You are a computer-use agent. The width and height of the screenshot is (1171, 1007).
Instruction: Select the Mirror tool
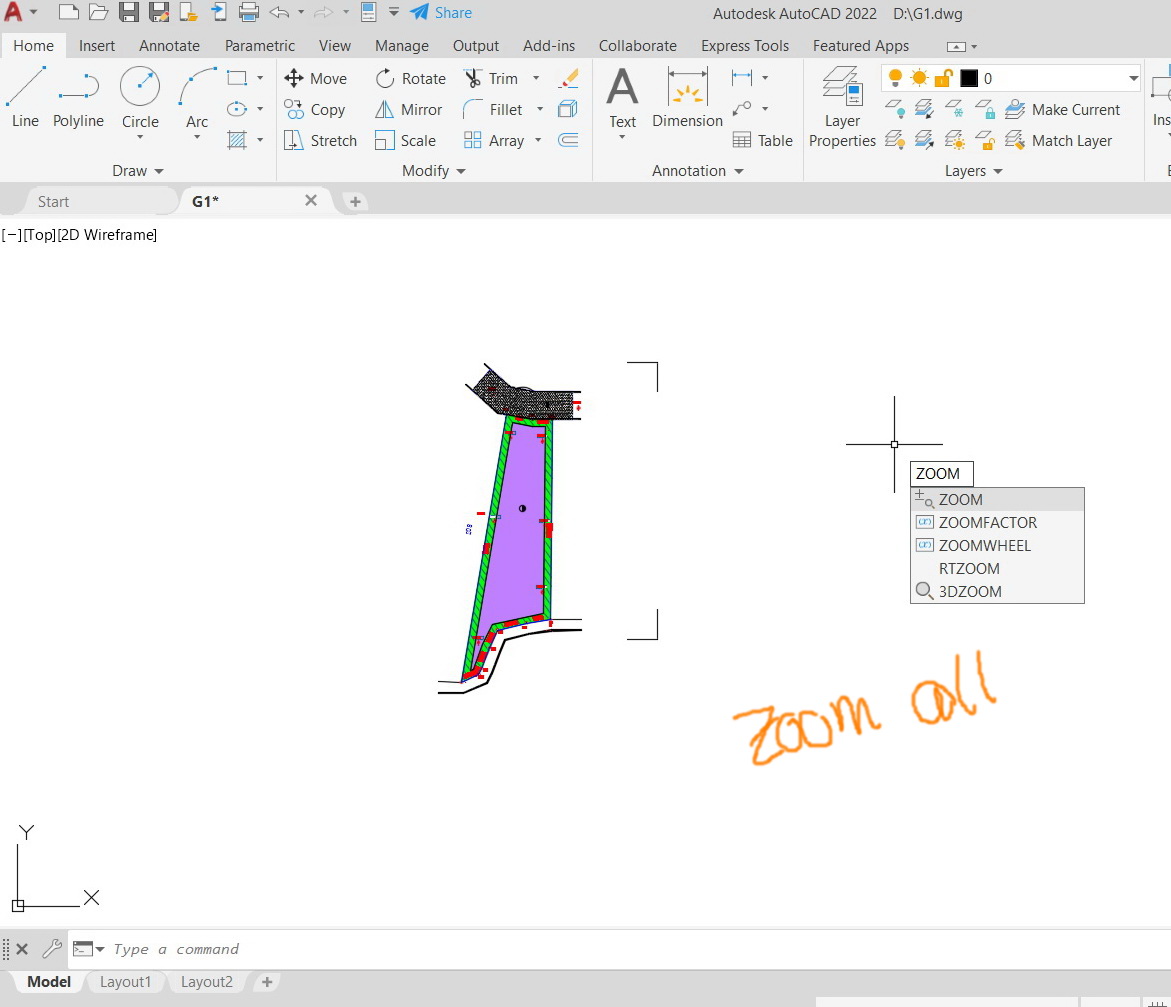[409, 109]
